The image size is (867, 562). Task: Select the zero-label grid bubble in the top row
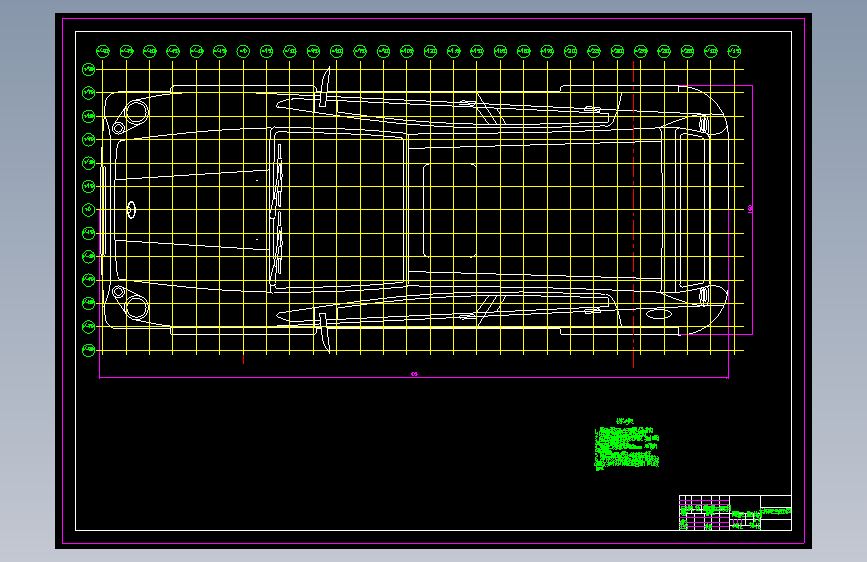[243, 51]
